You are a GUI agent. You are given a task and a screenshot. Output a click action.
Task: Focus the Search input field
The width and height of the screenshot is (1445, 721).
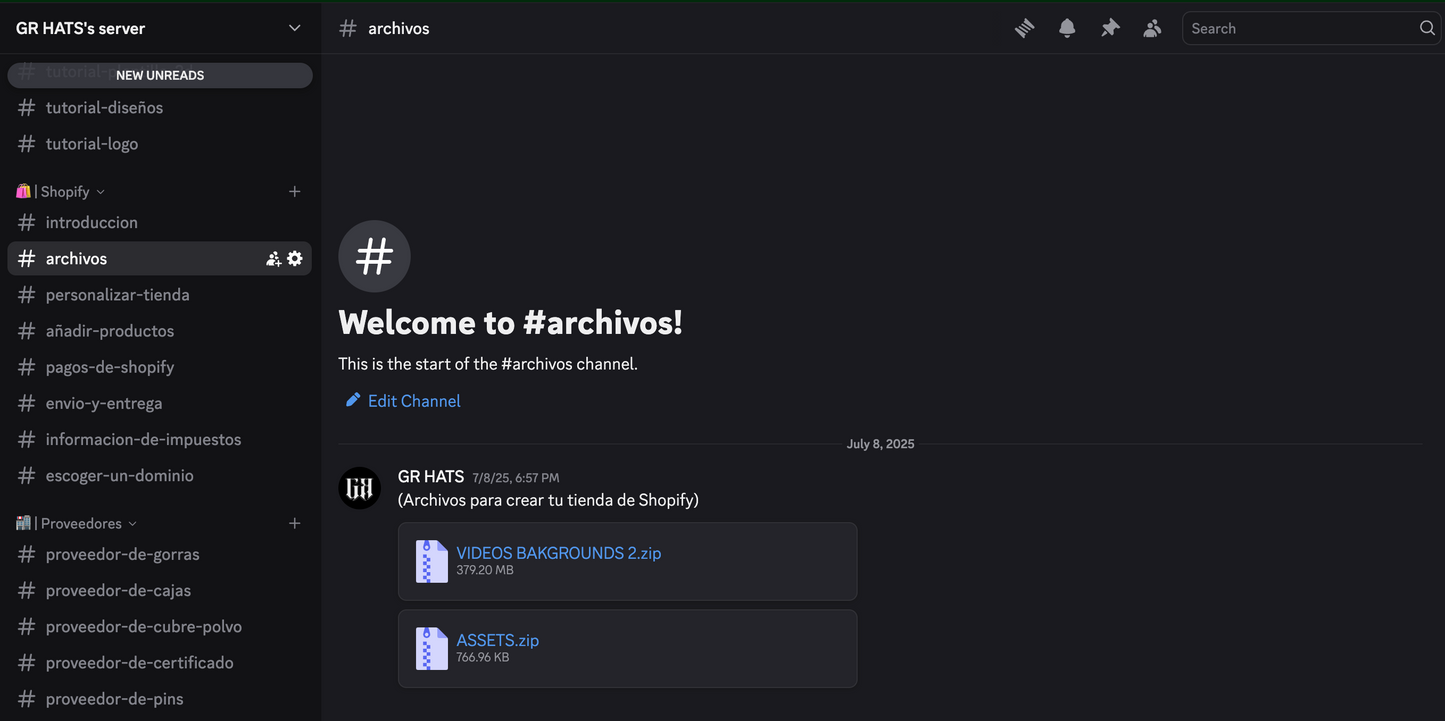1298,29
